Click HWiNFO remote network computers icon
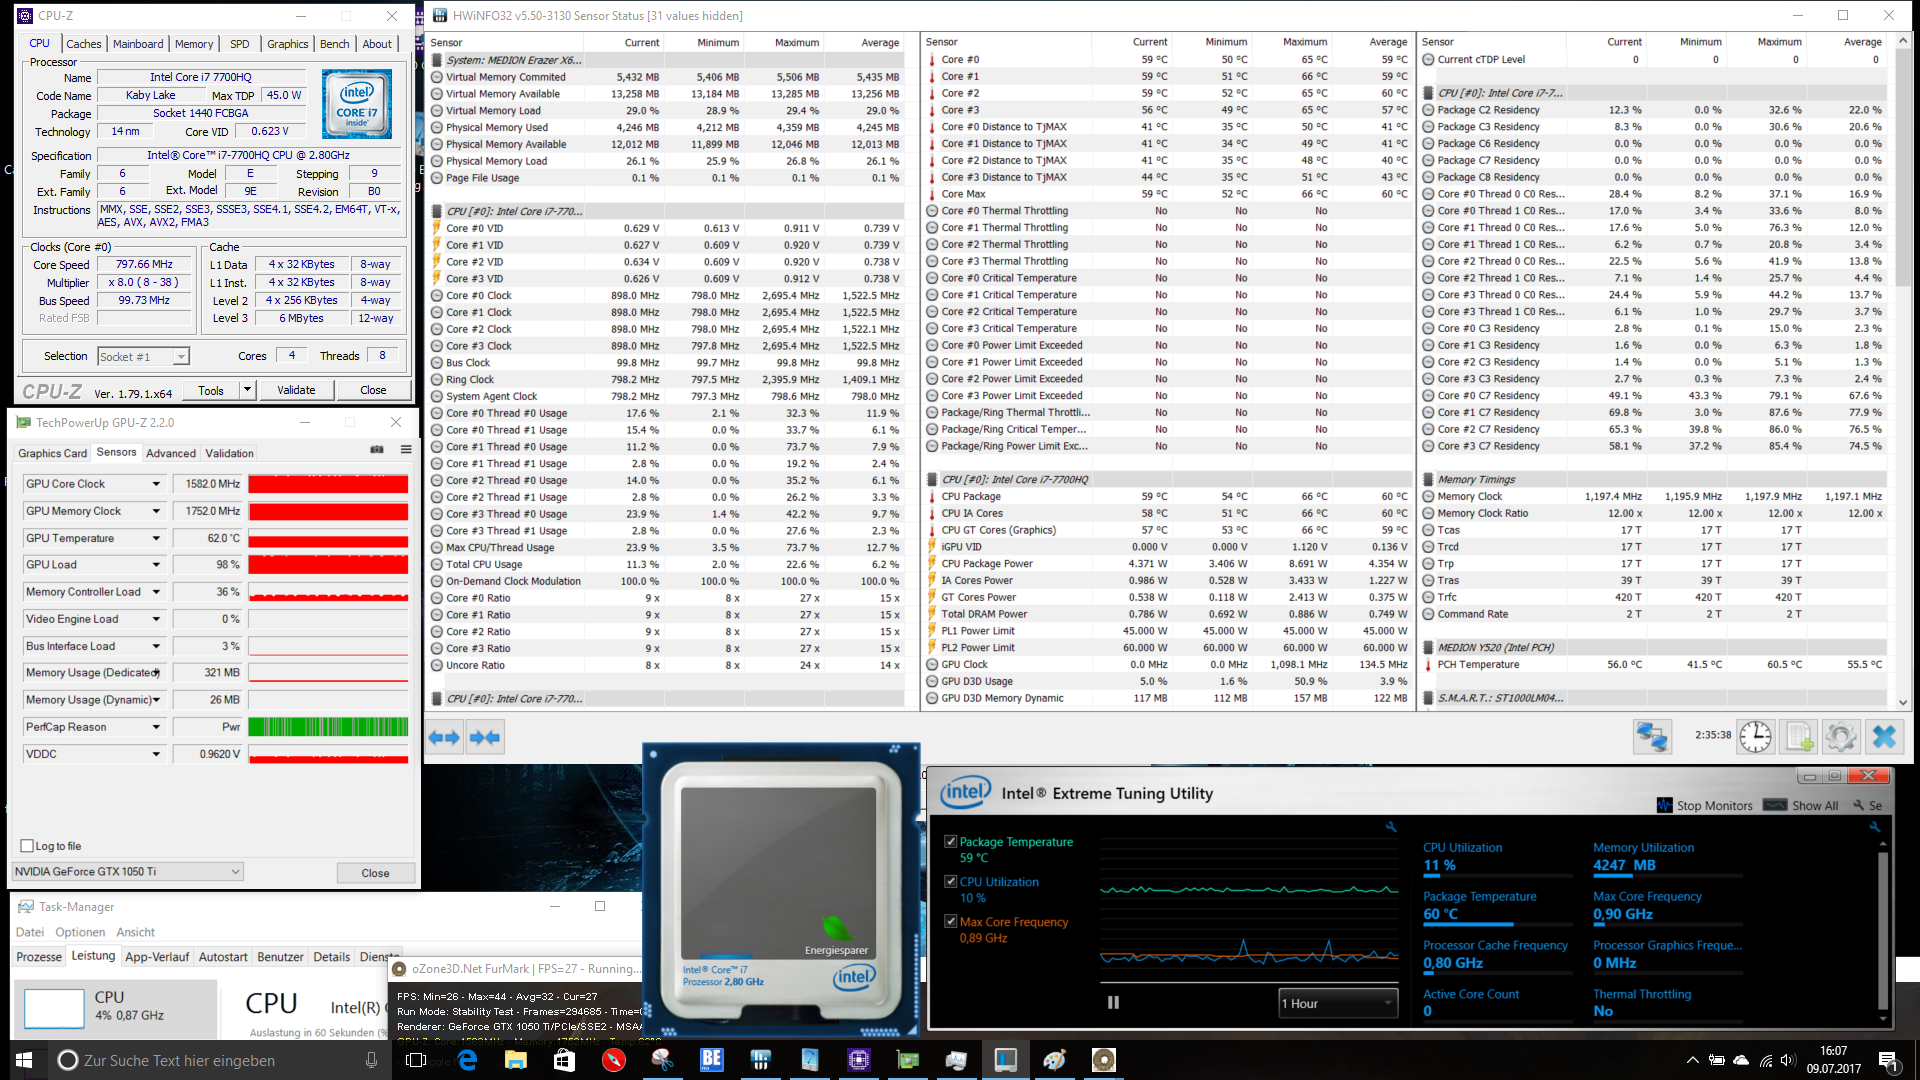This screenshot has width=1920, height=1080. click(1652, 737)
